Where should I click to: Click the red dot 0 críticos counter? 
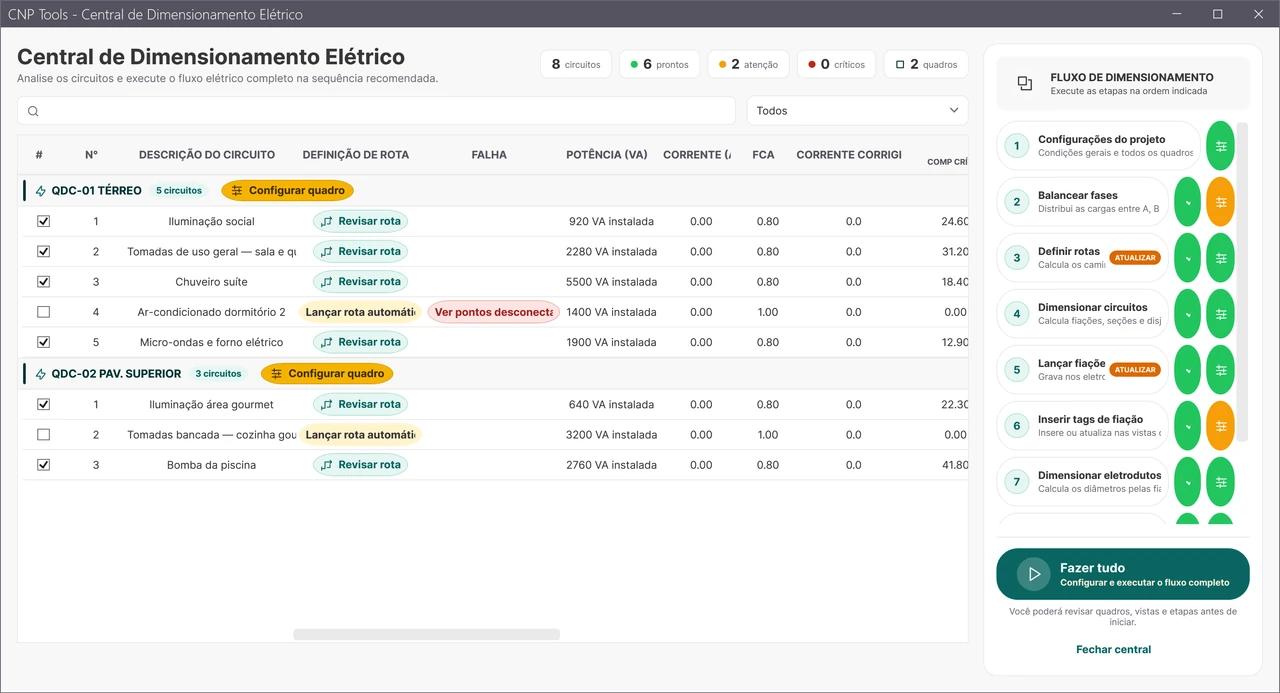pos(836,64)
